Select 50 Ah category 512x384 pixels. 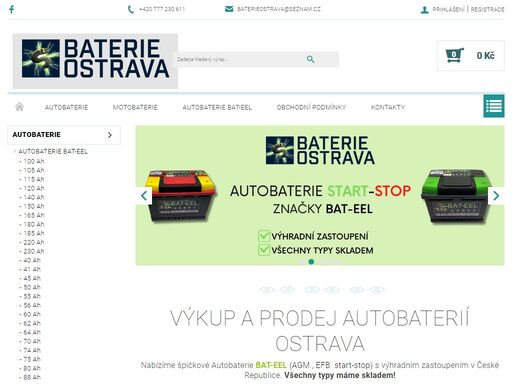coord(32,287)
